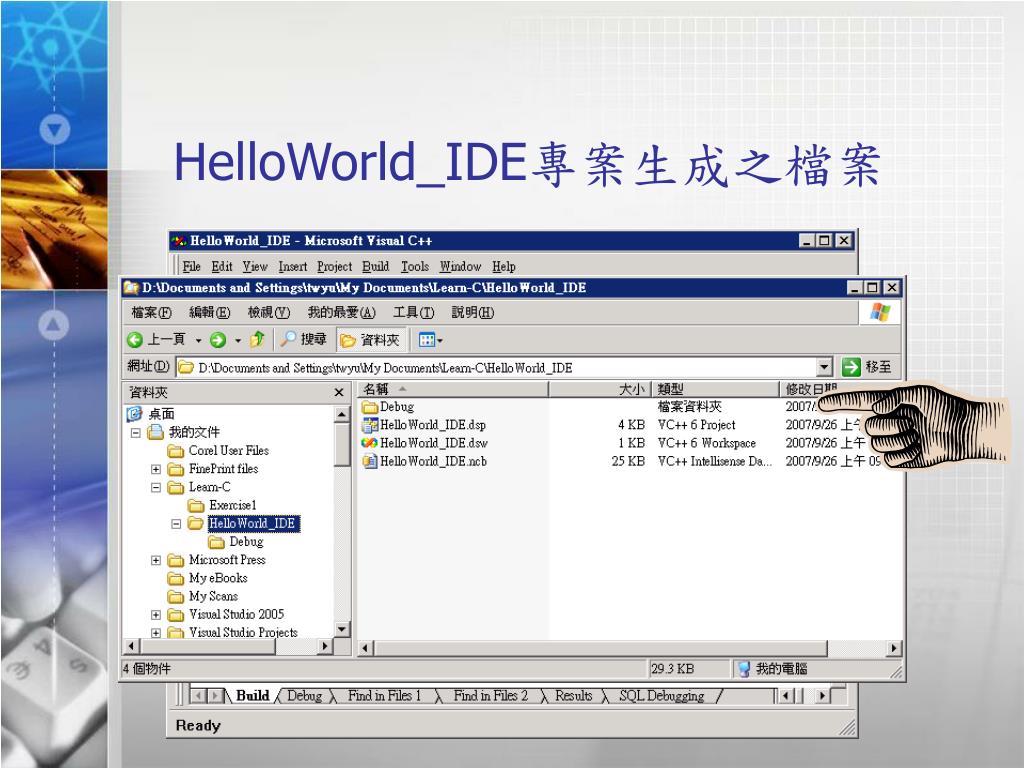Viewport: 1024px width, 768px height.
Task: Collapse the HelloWorld_IDE tree node
Action: (176, 524)
